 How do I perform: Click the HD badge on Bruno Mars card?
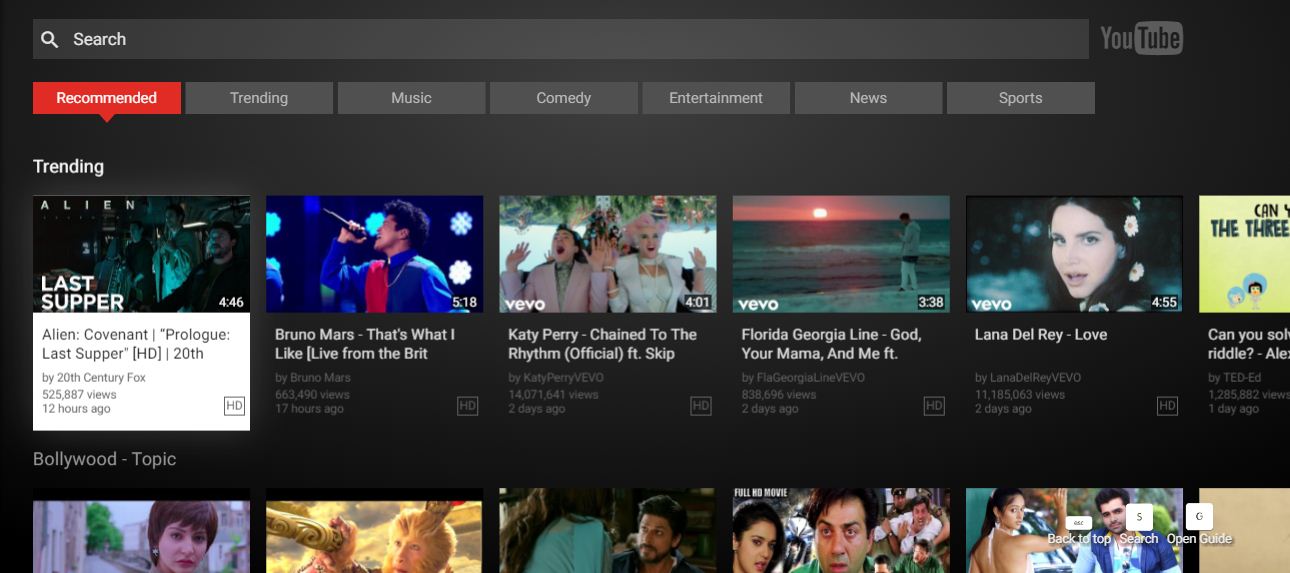(467, 405)
